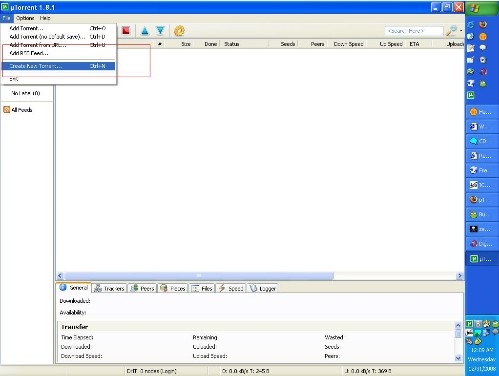Switch to the Trackers tab
The height and width of the screenshot is (376, 499).
109,288
